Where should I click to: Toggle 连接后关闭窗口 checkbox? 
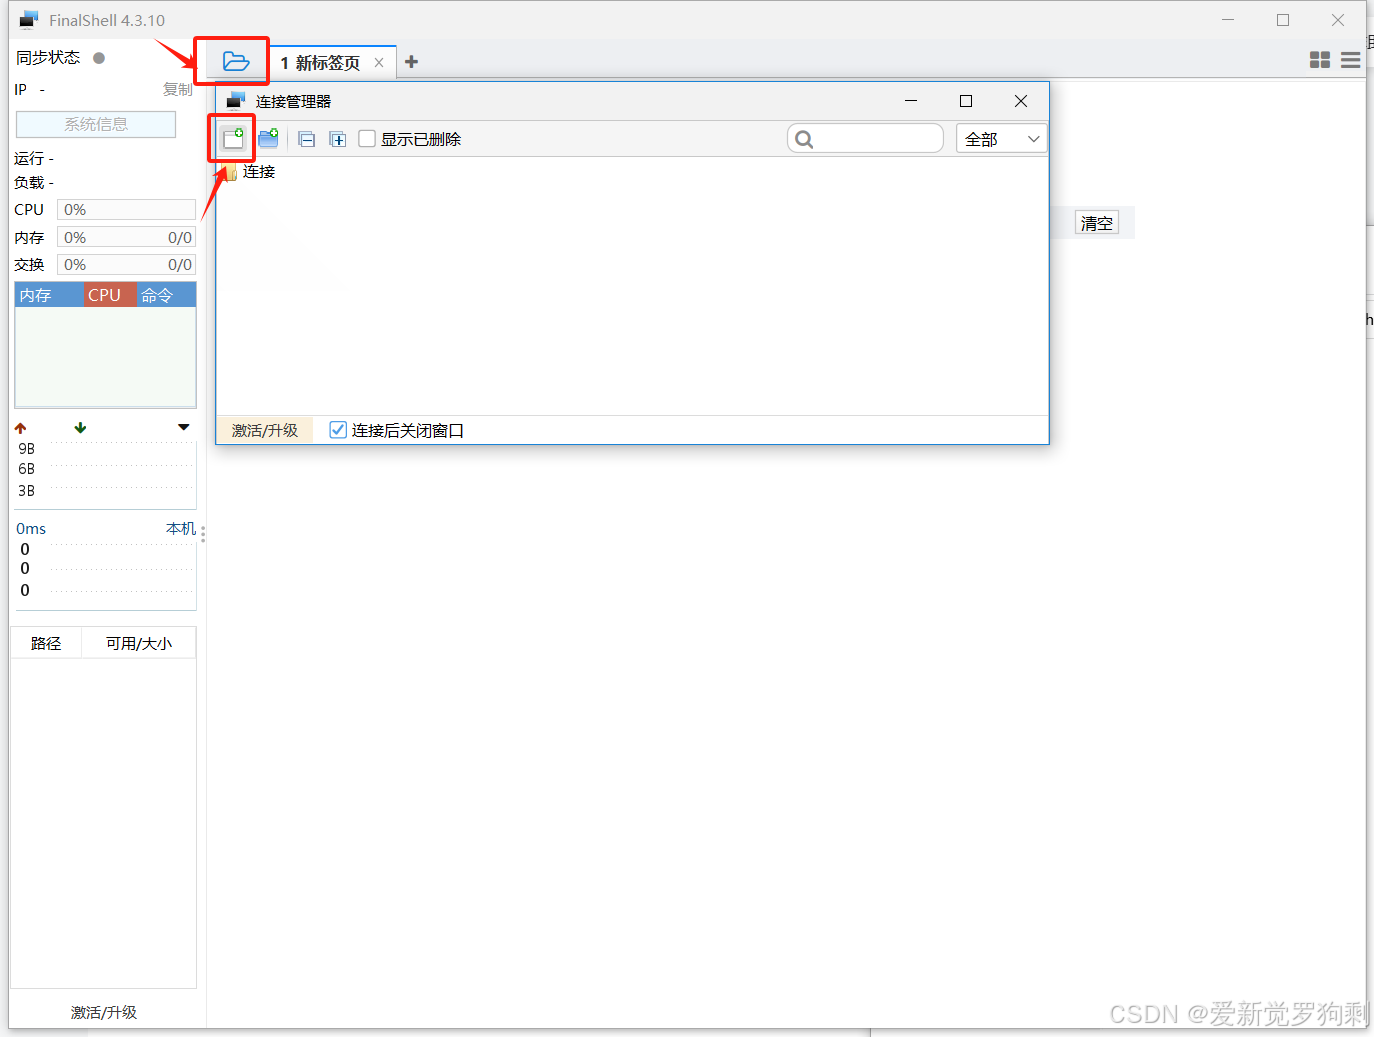click(x=338, y=430)
